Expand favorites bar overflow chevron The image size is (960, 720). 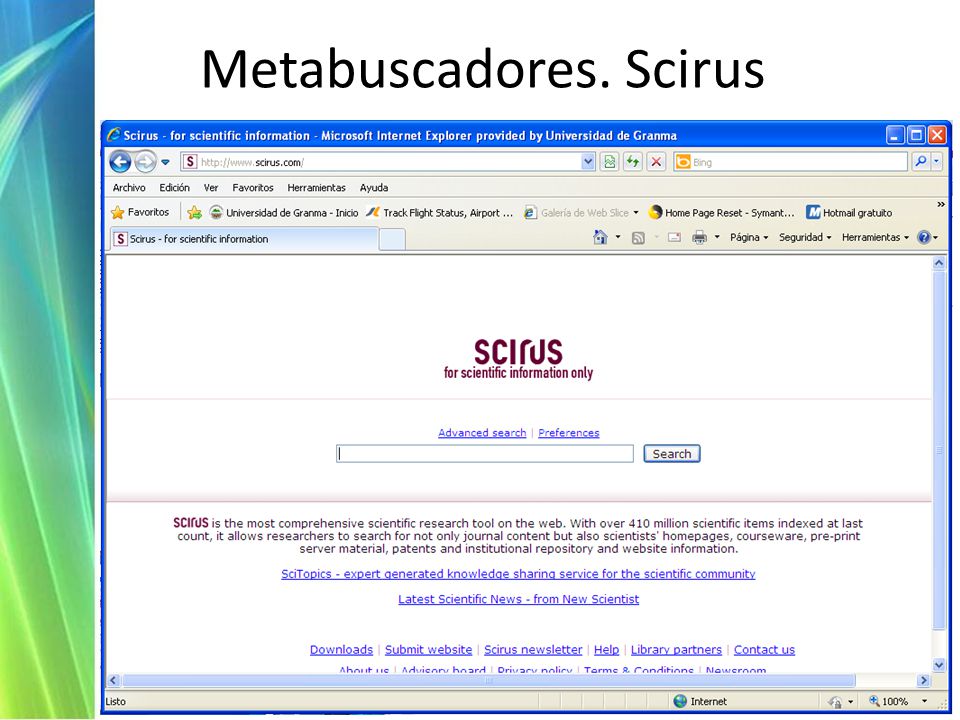941,204
